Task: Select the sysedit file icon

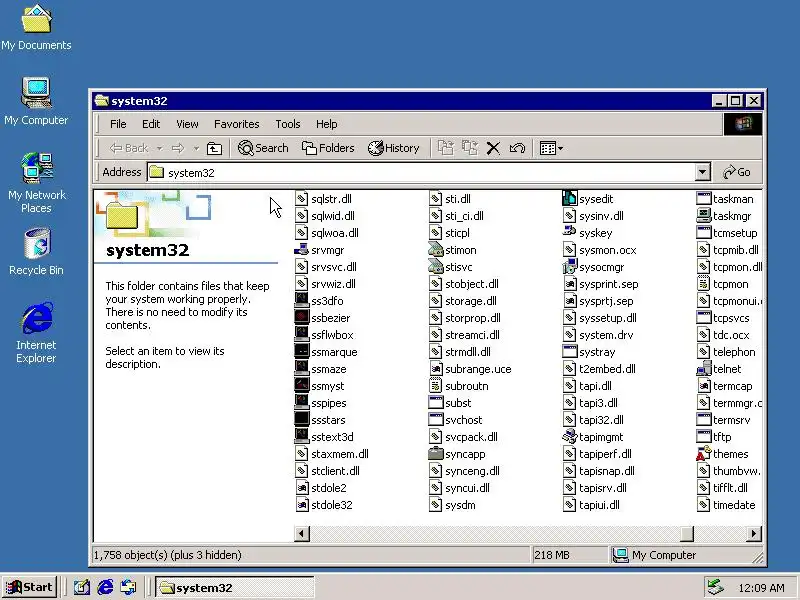Action: (x=569, y=198)
